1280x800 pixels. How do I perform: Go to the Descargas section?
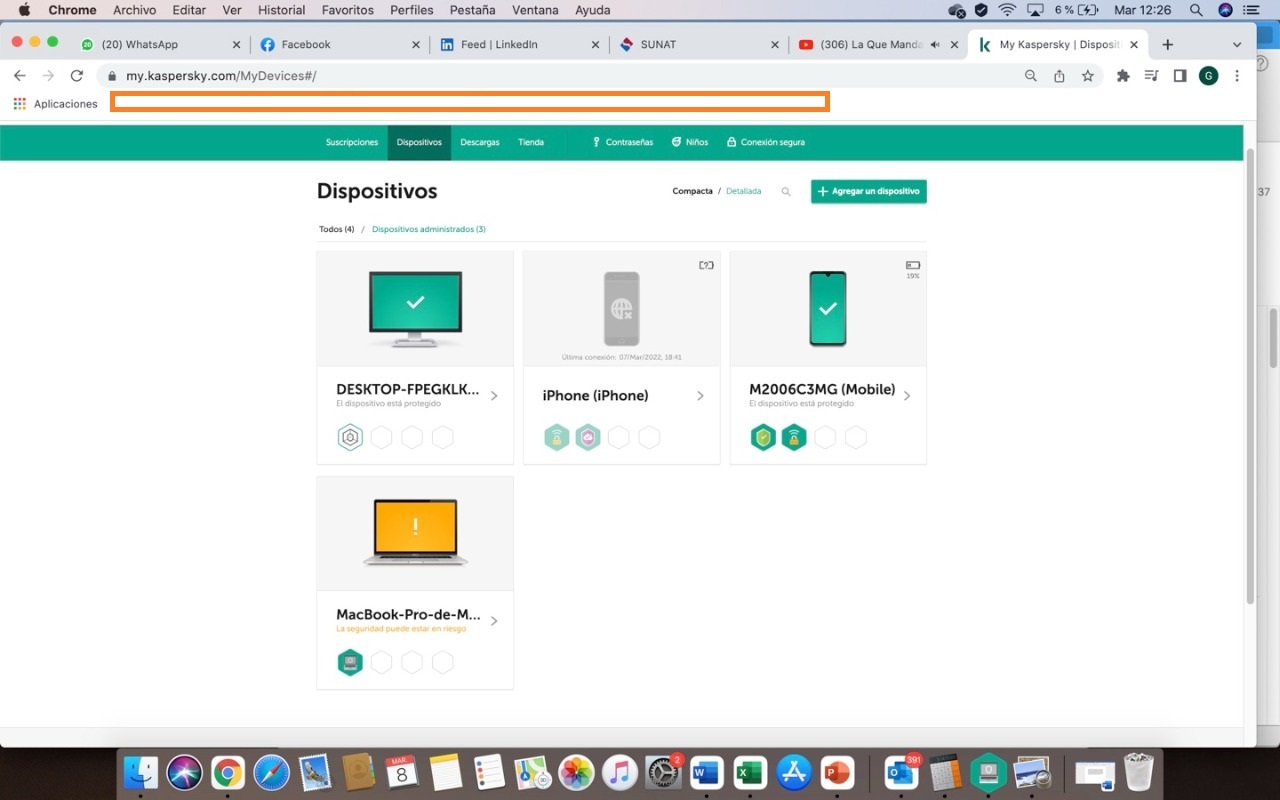480,142
